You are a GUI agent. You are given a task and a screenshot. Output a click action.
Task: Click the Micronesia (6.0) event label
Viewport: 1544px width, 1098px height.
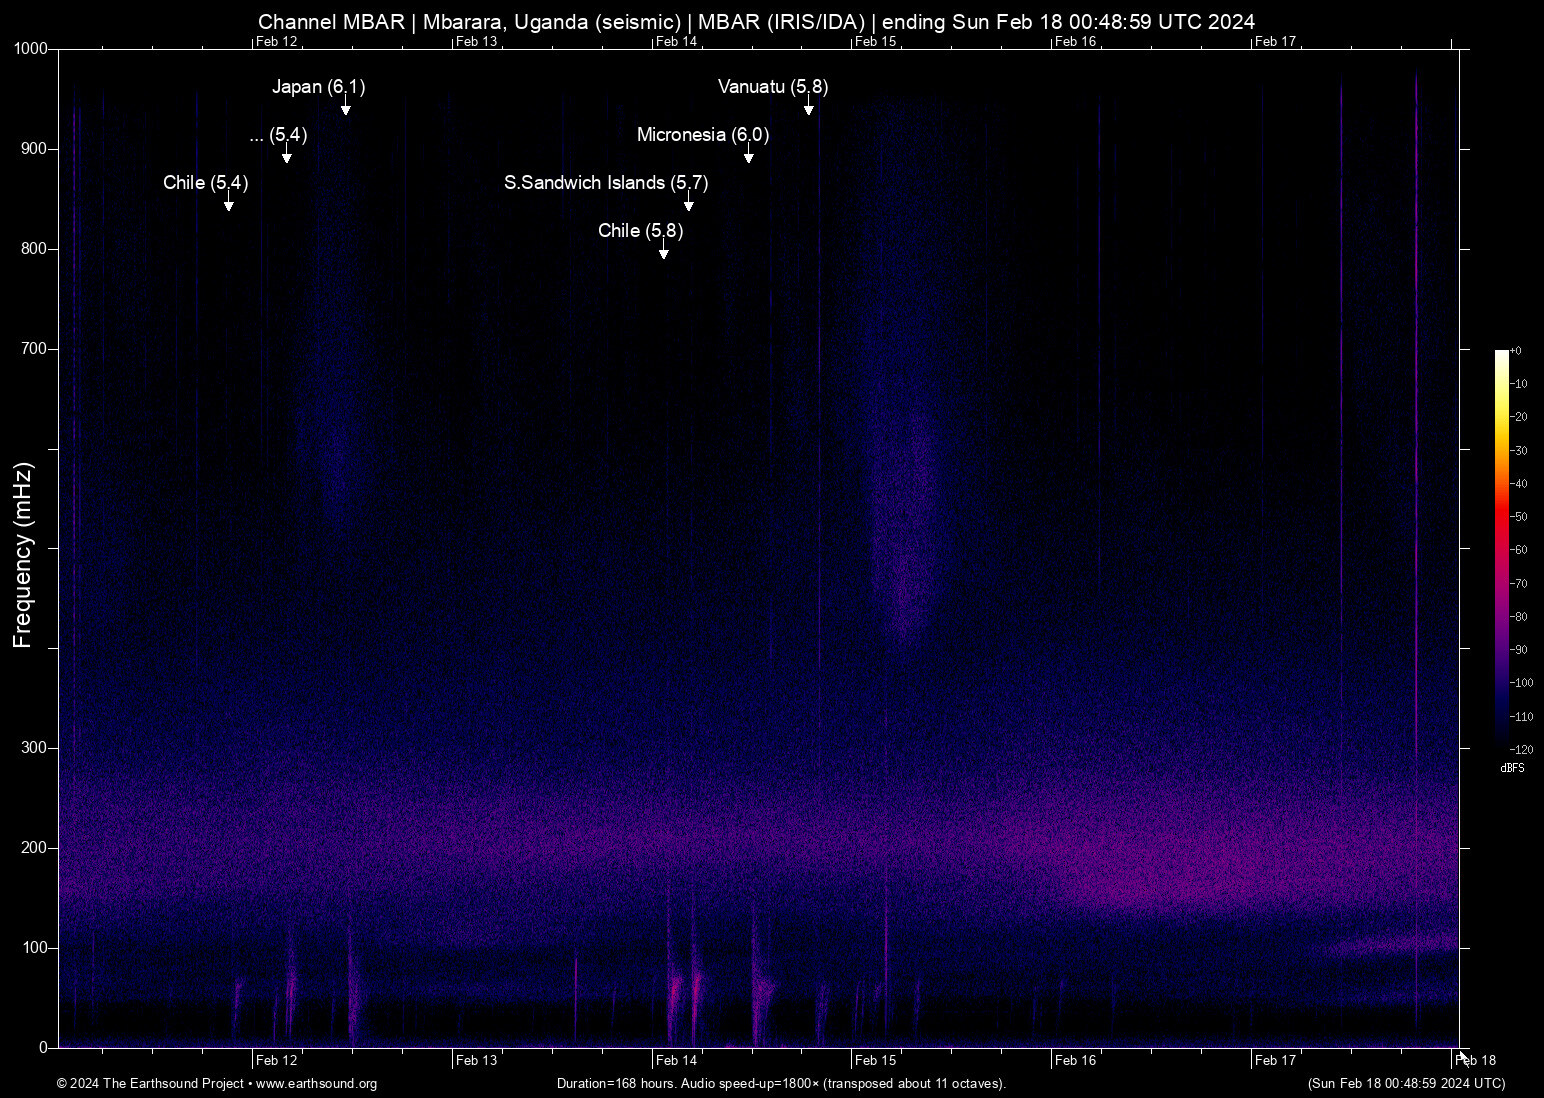[703, 134]
